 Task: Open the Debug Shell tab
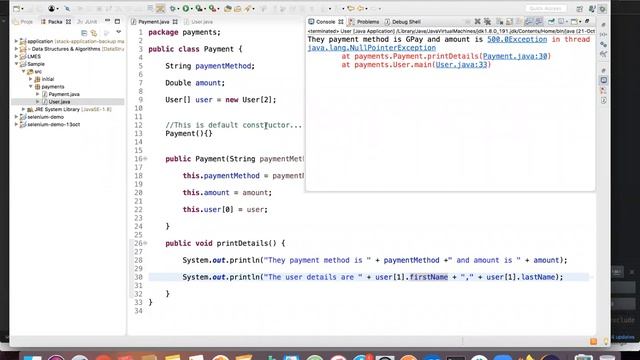[402, 22]
